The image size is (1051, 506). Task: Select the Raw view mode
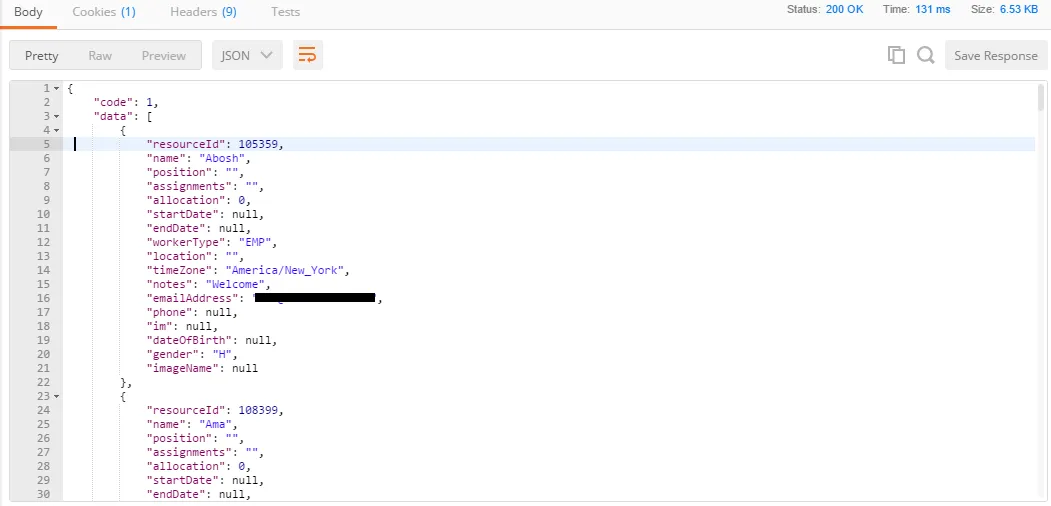click(x=100, y=56)
